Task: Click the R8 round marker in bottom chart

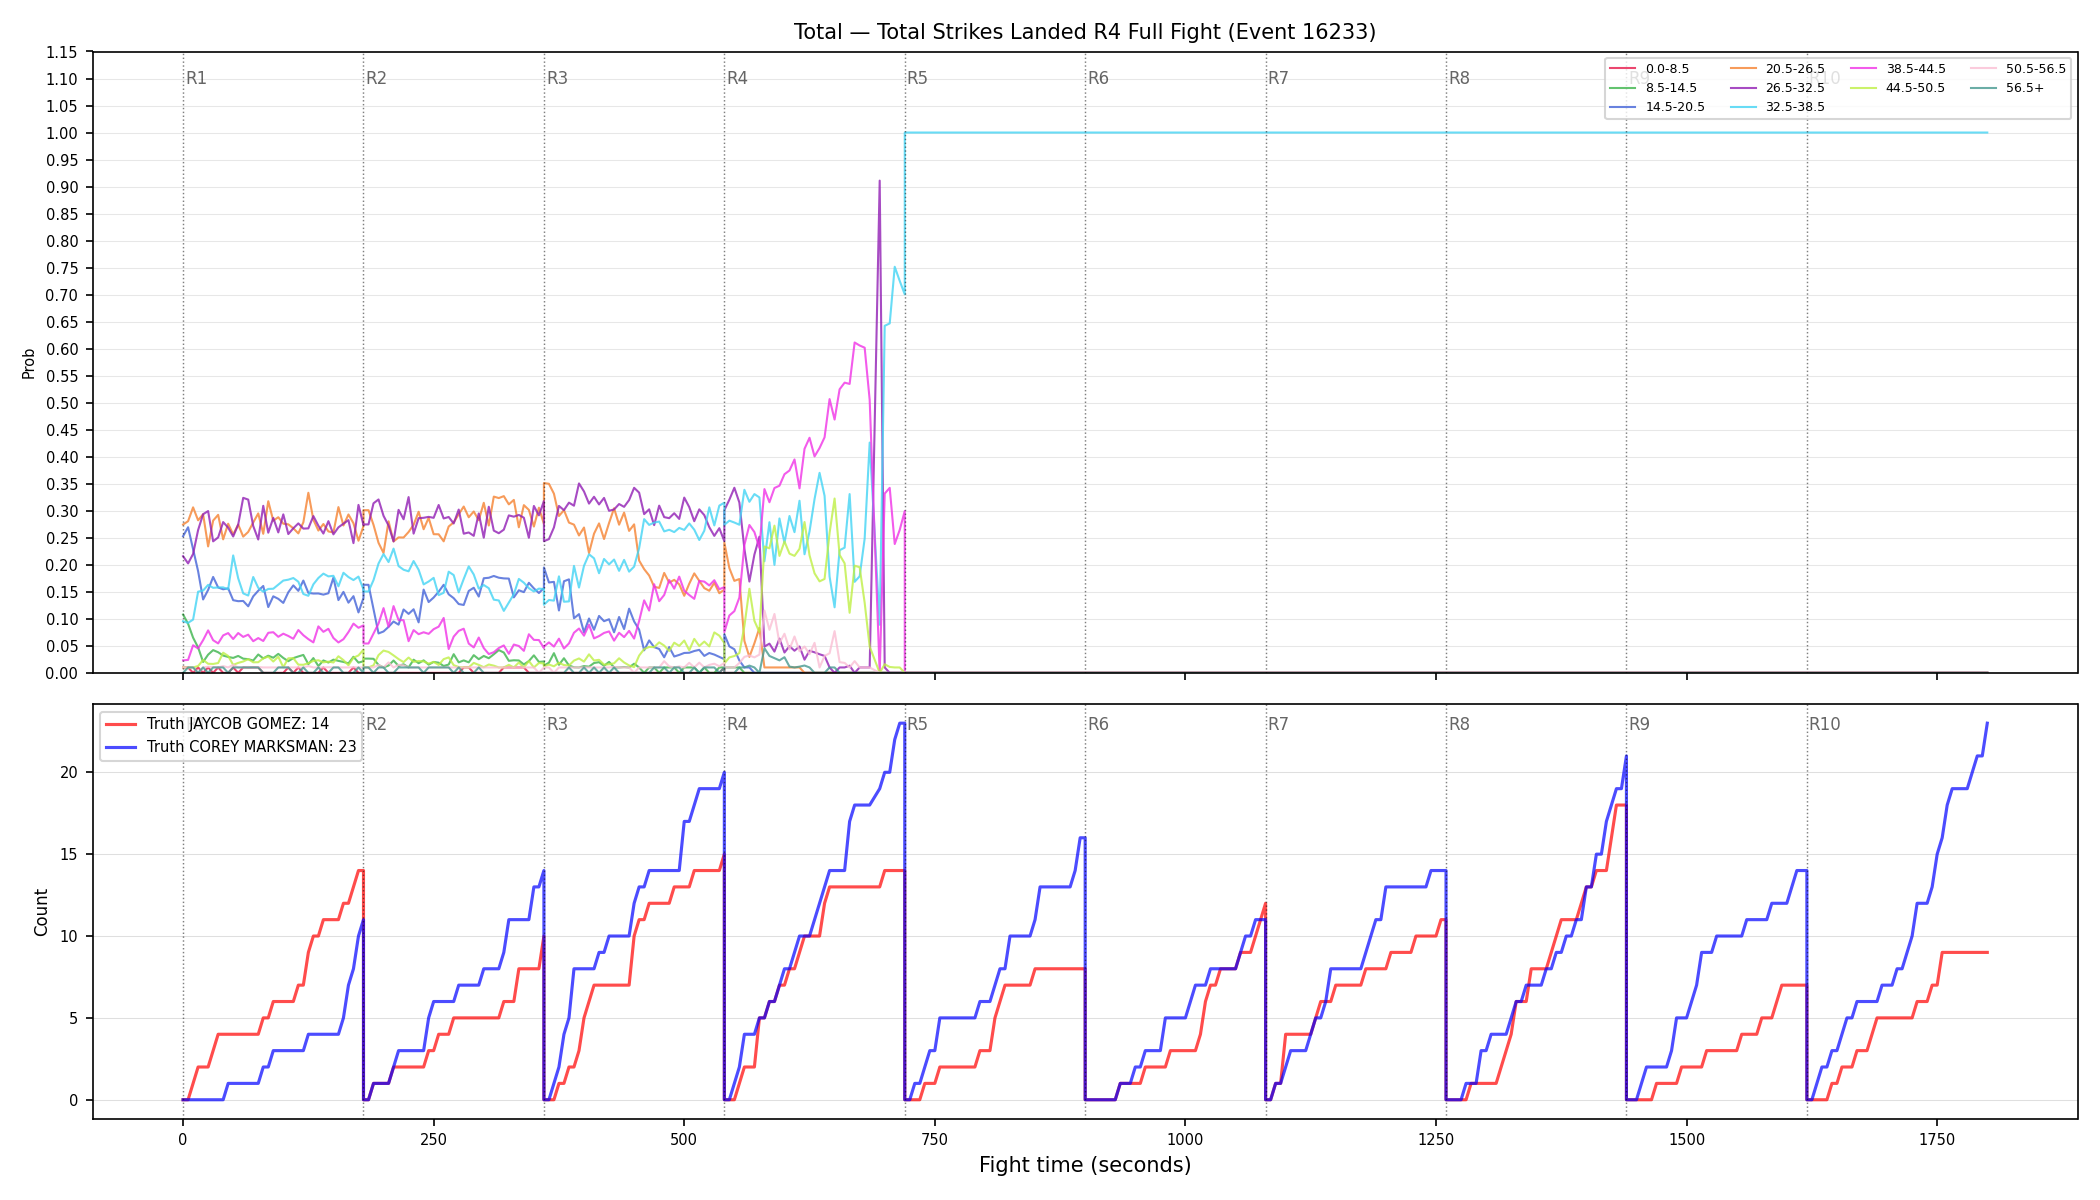Action: pos(1459,724)
